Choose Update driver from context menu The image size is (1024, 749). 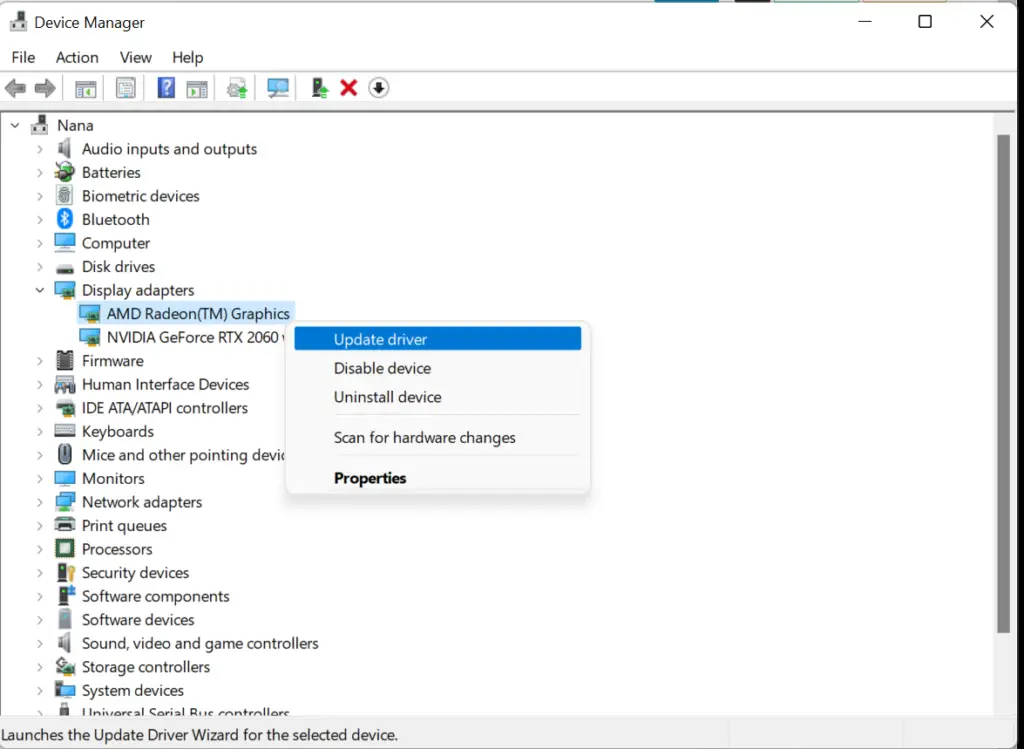pos(438,339)
